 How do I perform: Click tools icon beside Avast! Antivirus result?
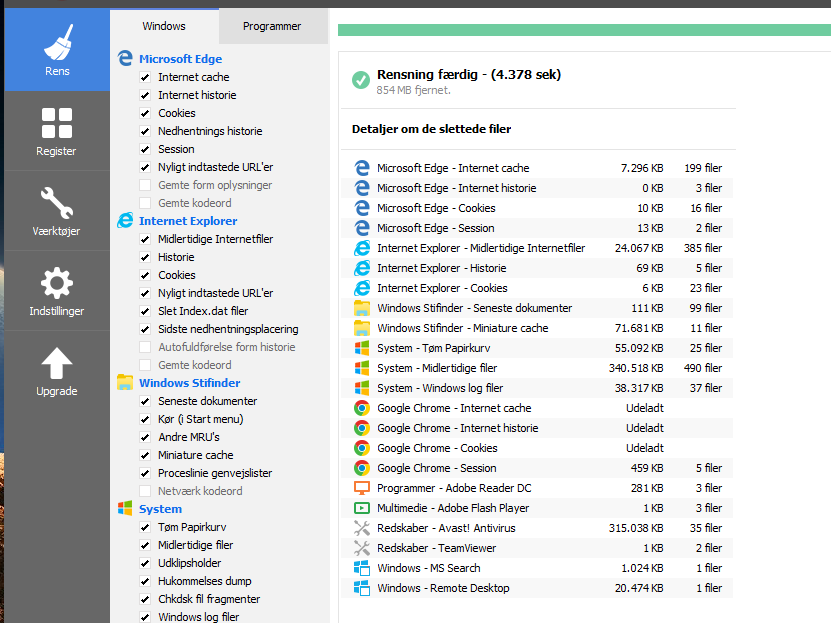(362, 528)
